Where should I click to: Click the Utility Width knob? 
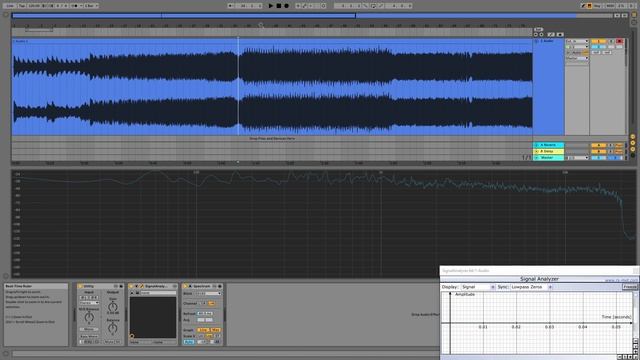pyautogui.click(x=89, y=317)
